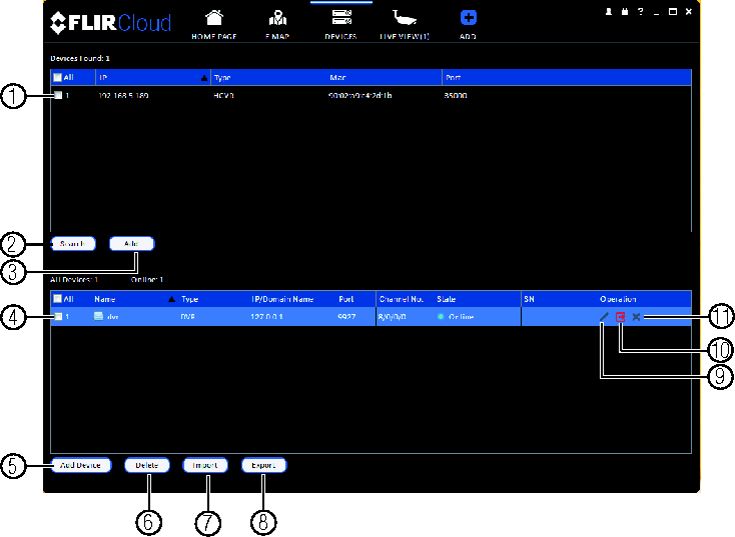Edit the dvr device with pencil icon
This screenshot has height=537, width=735.
coord(604,317)
